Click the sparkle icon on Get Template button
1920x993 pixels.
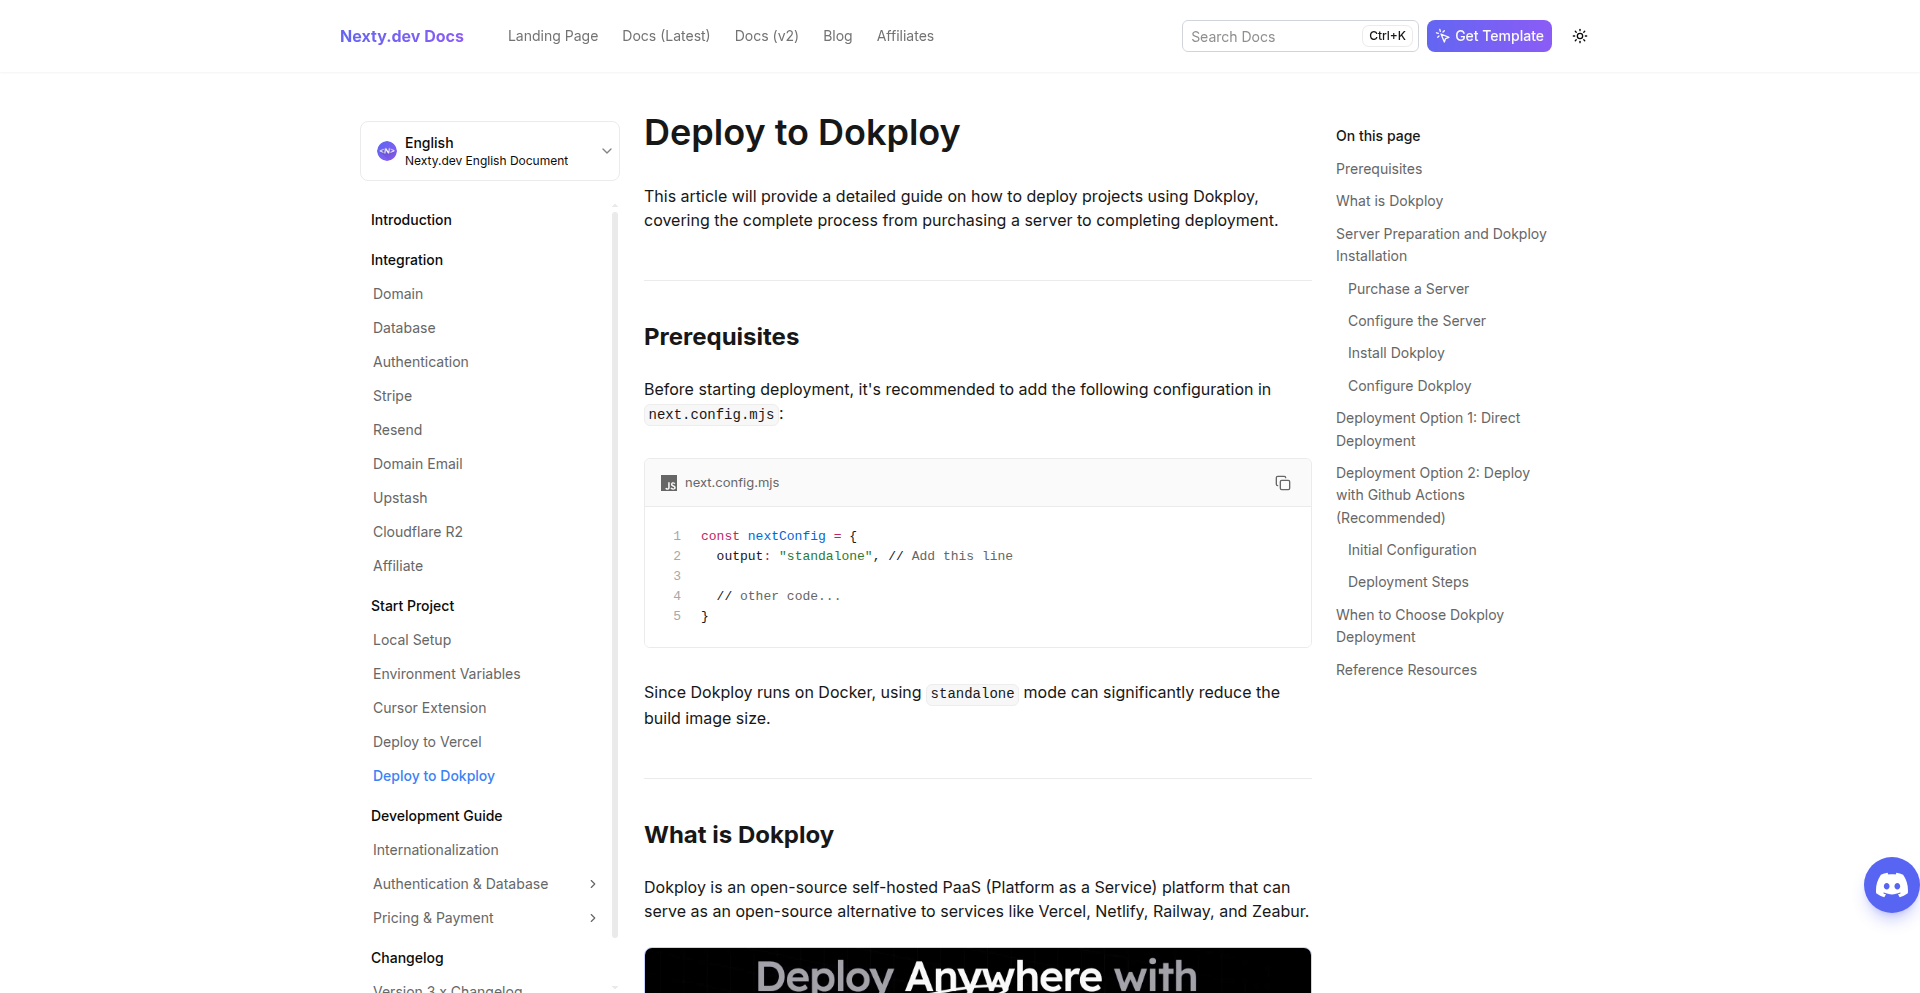[1443, 36]
